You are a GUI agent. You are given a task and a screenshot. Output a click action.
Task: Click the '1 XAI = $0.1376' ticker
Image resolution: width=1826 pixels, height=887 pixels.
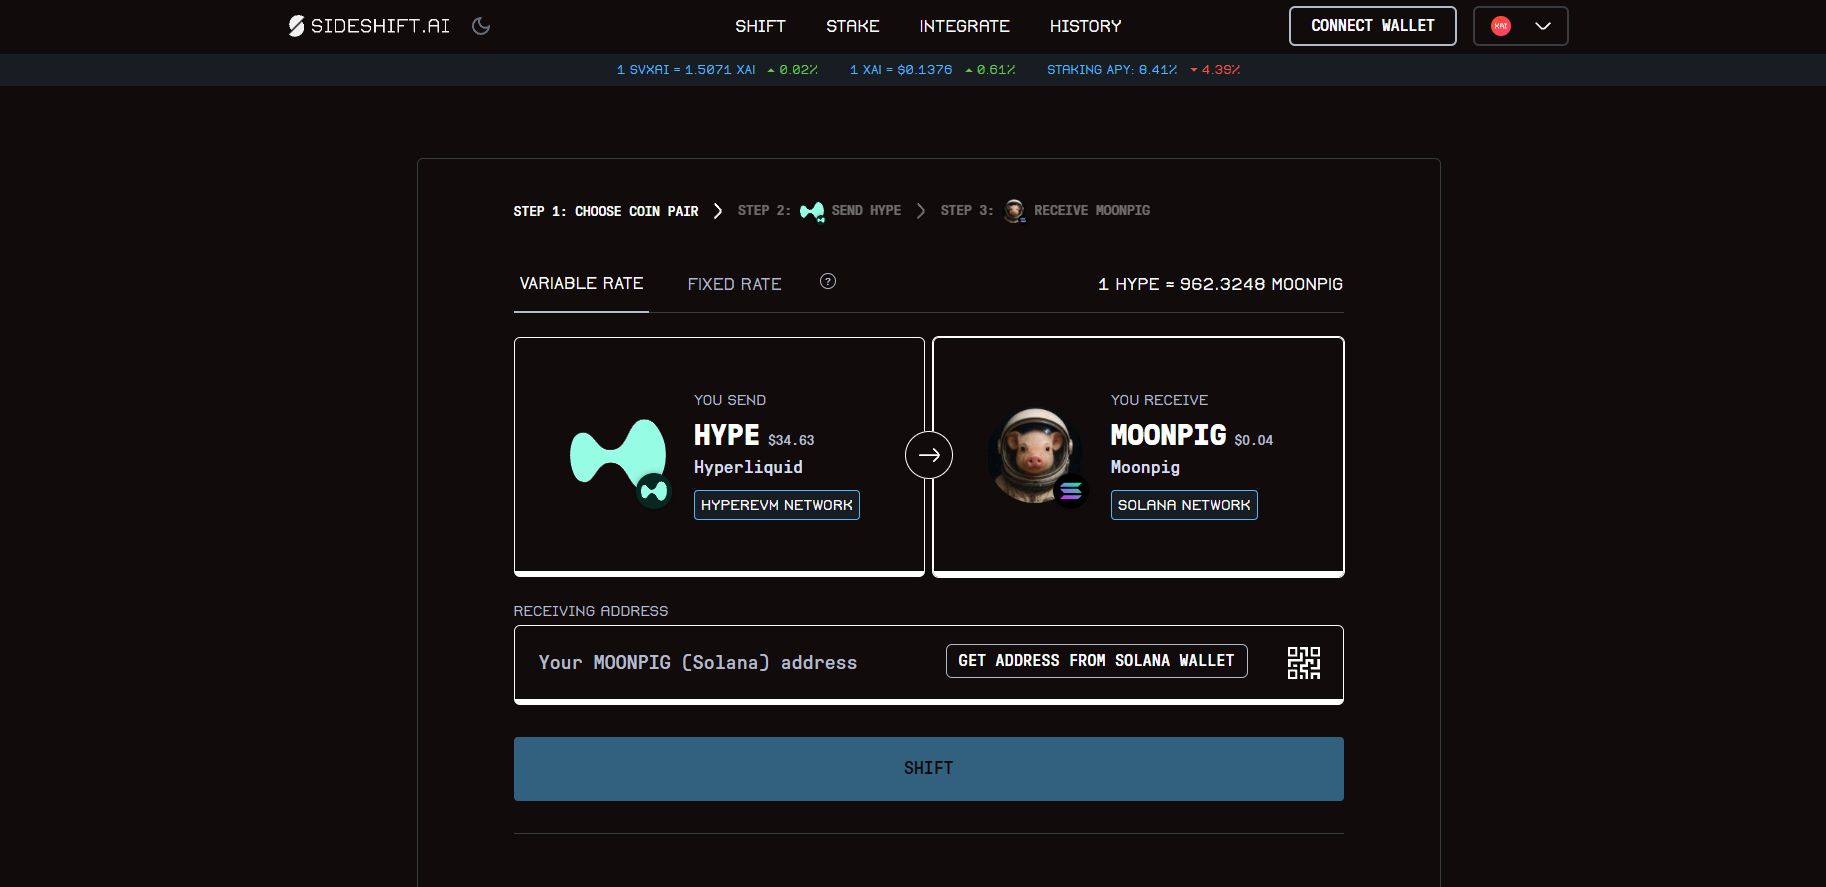901,70
